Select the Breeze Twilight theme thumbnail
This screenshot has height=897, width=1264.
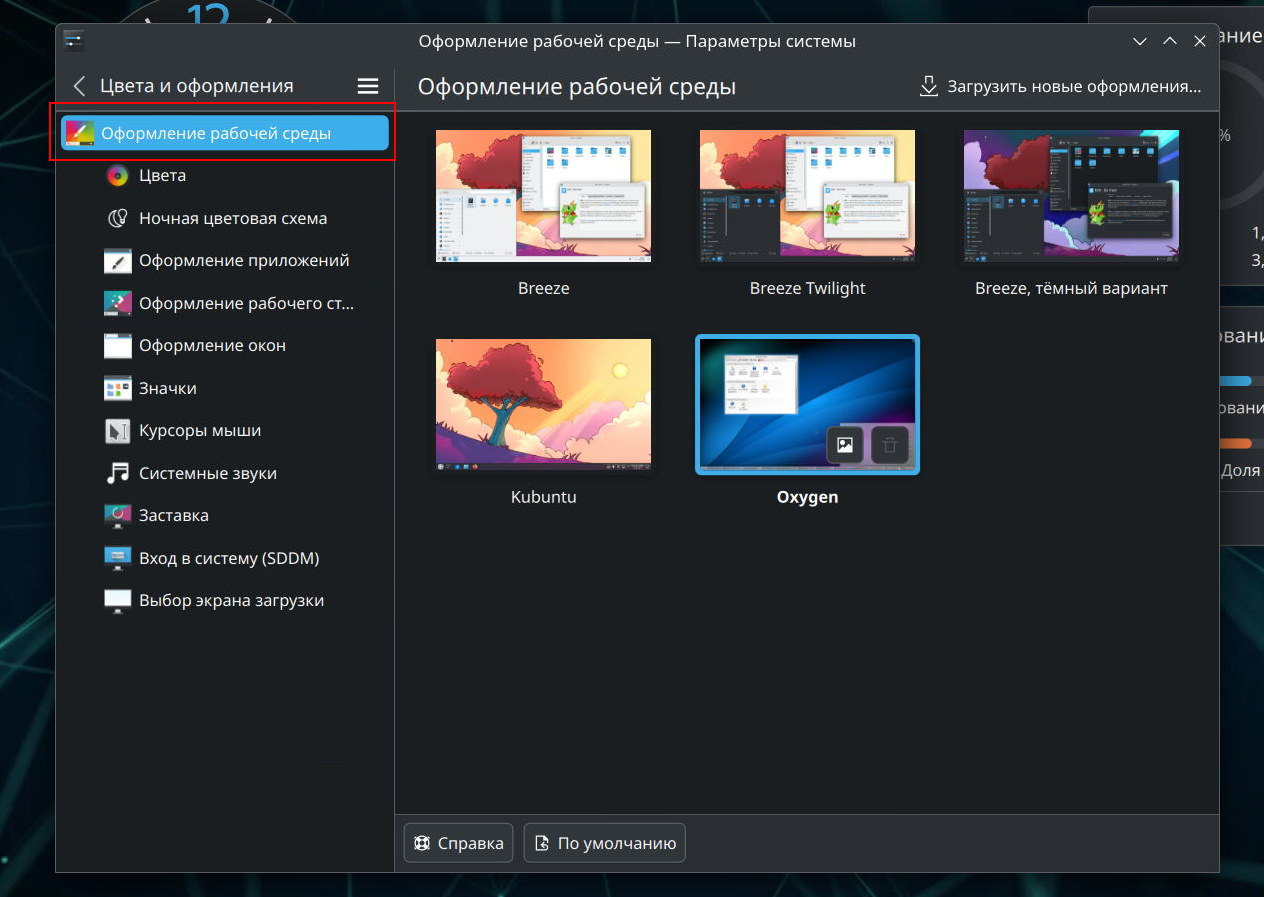(x=807, y=196)
